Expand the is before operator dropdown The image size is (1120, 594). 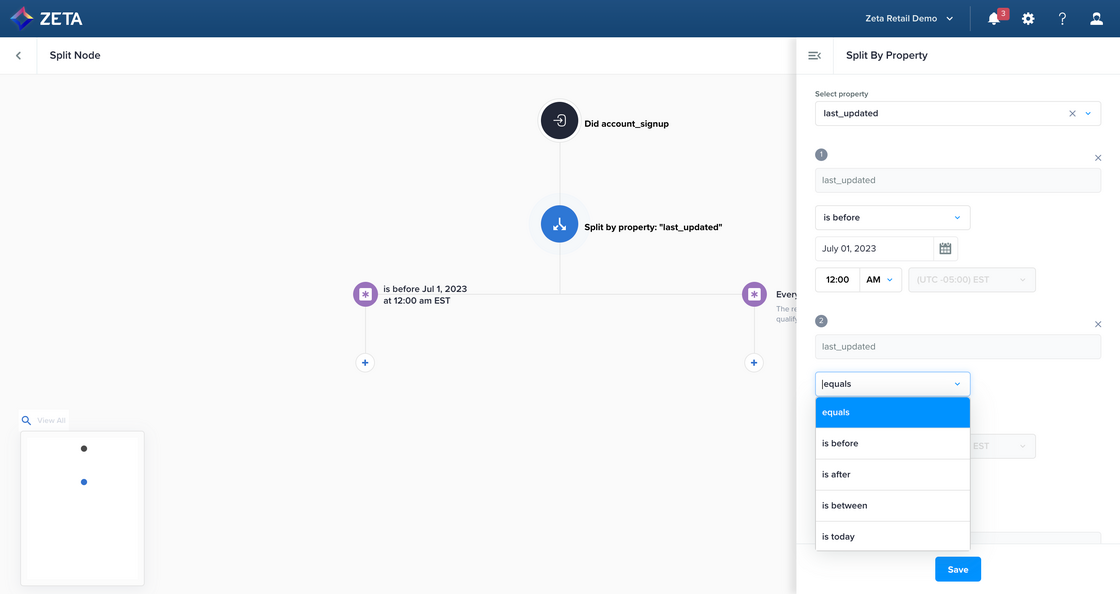tap(892, 218)
